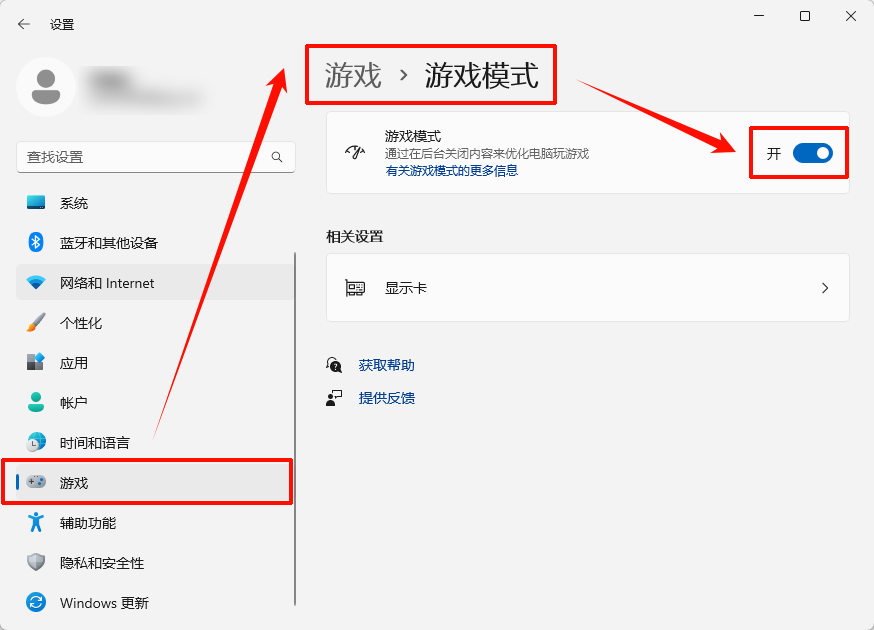Open 应用 settings in sidebar
Image resolution: width=874 pixels, height=630 pixels.
coord(74,363)
